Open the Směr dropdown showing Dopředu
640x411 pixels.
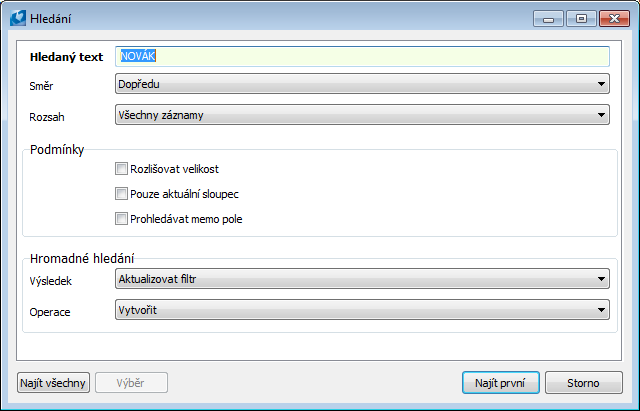click(362, 85)
